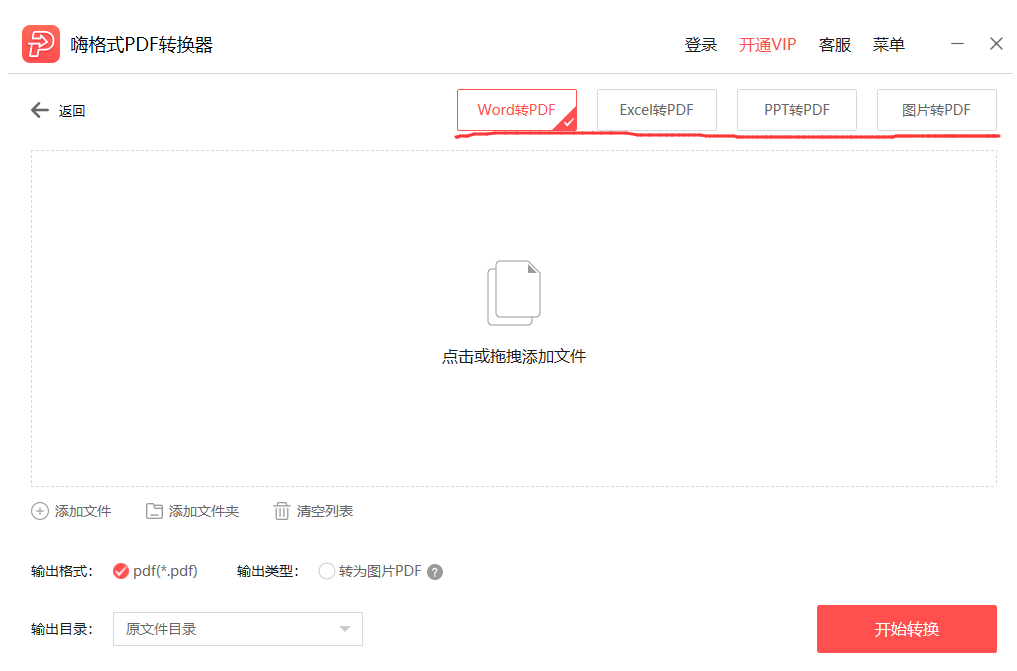Viewport: 1017px width, 671px height.
Task: Click the folder icon for 添加文件夹
Action: point(154,510)
